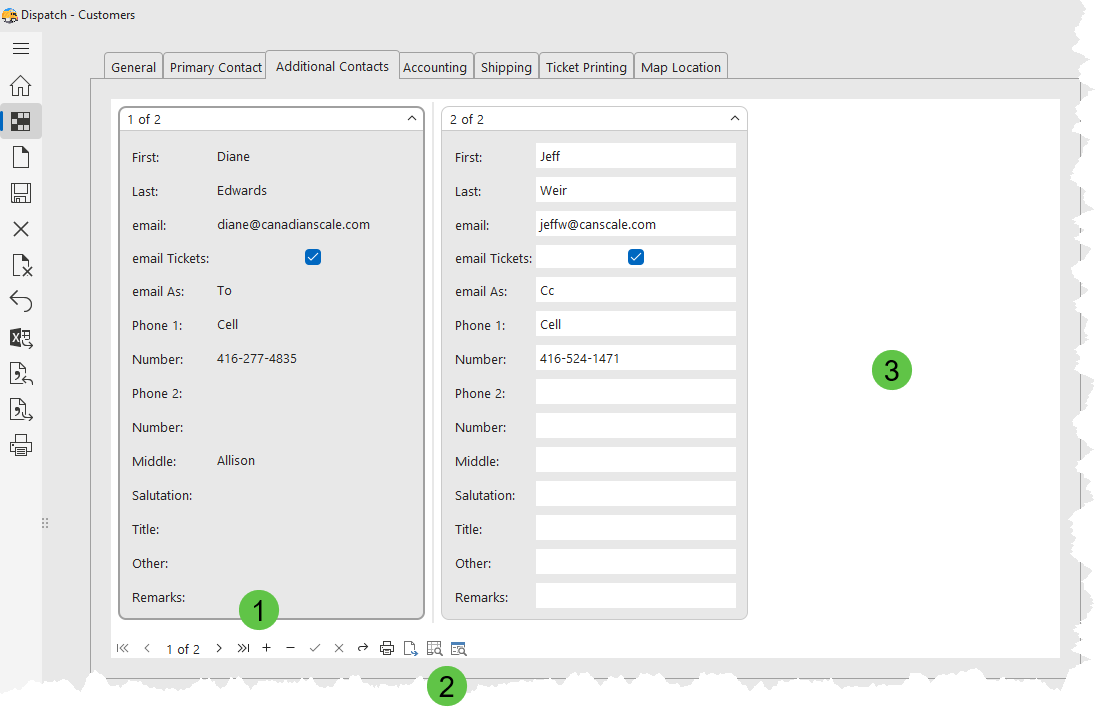This screenshot has height=707, width=1100.
Task: Add a new contact with the plus button
Action: pyautogui.click(x=267, y=648)
